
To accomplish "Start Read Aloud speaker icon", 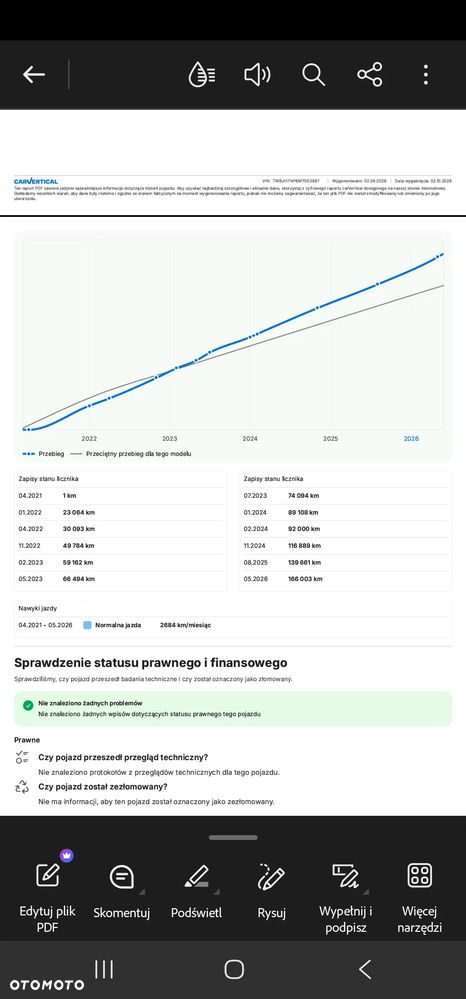I will (x=258, y=75).
